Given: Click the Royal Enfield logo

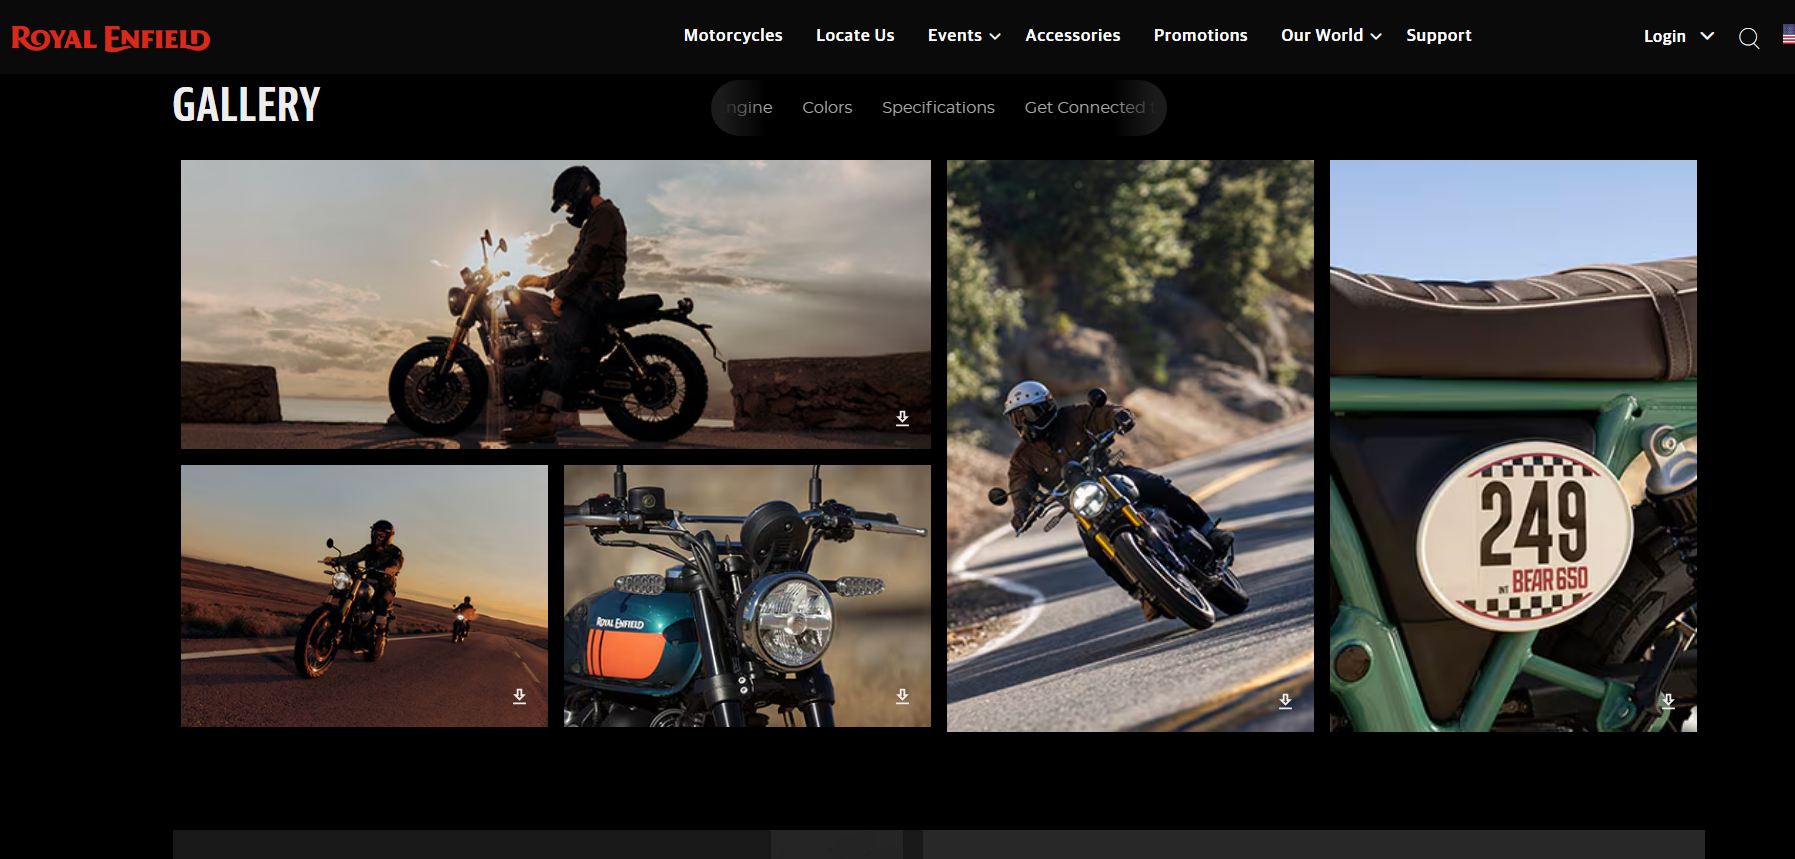Looking at the screenshot, I should (x=111, y=38).
